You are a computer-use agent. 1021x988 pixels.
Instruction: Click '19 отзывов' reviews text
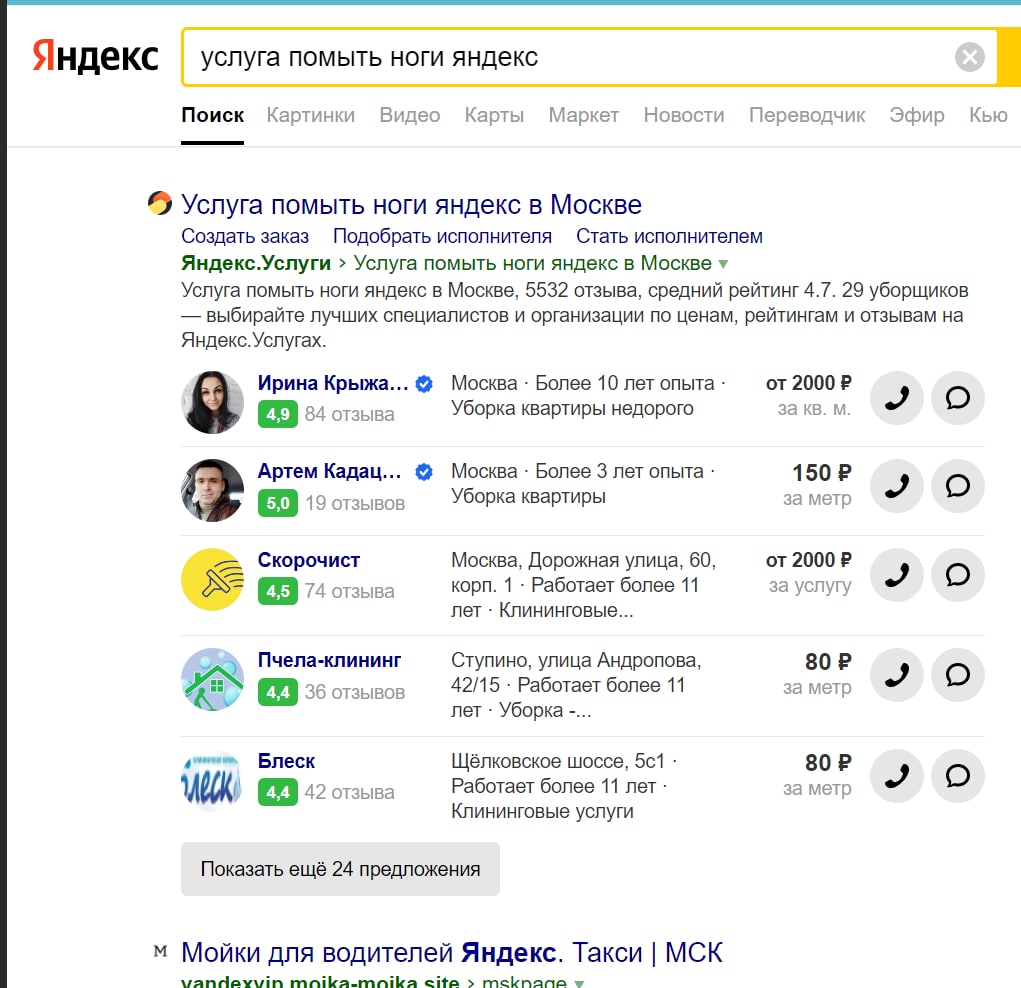click(354, 503)
